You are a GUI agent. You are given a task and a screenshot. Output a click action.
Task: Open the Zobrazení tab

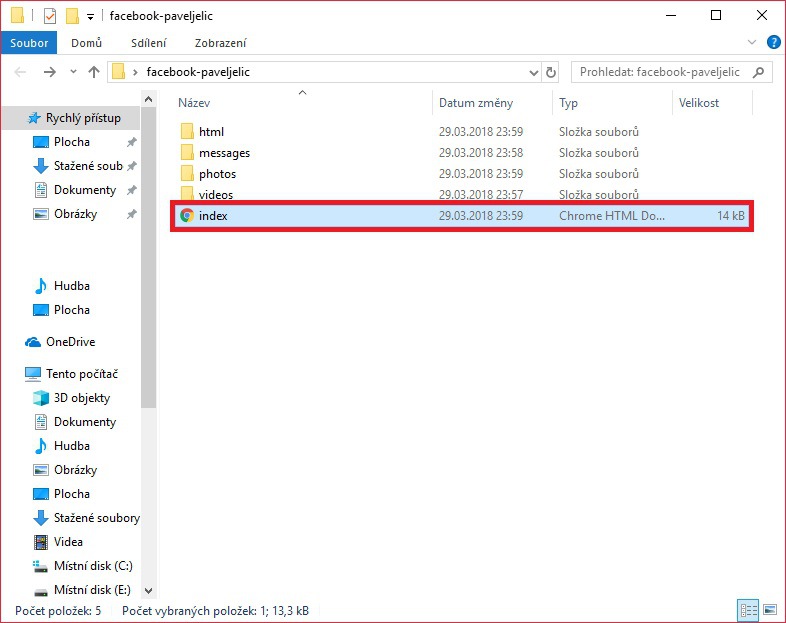pyautogui.click(x=221, y=43)
